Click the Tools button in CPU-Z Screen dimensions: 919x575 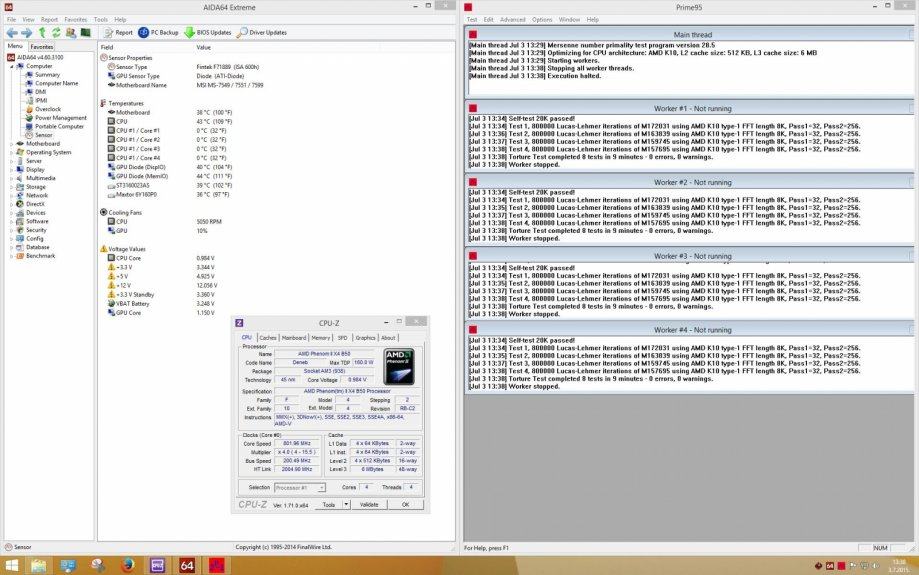[329, 505]
